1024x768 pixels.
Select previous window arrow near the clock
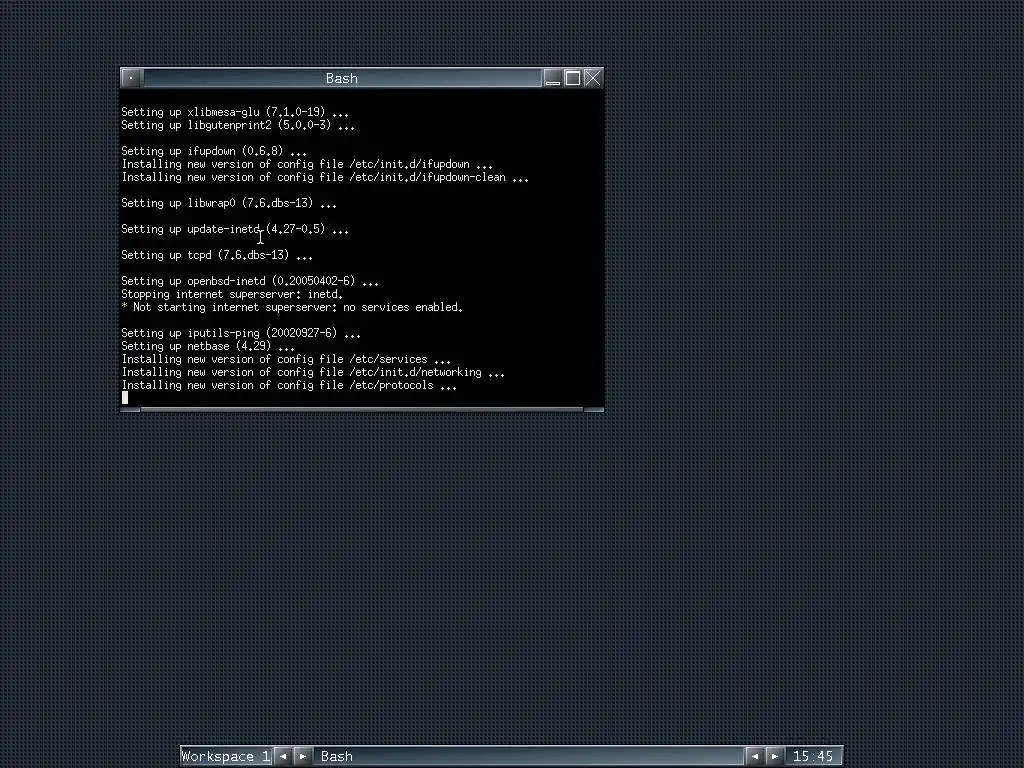coord(754,756)
